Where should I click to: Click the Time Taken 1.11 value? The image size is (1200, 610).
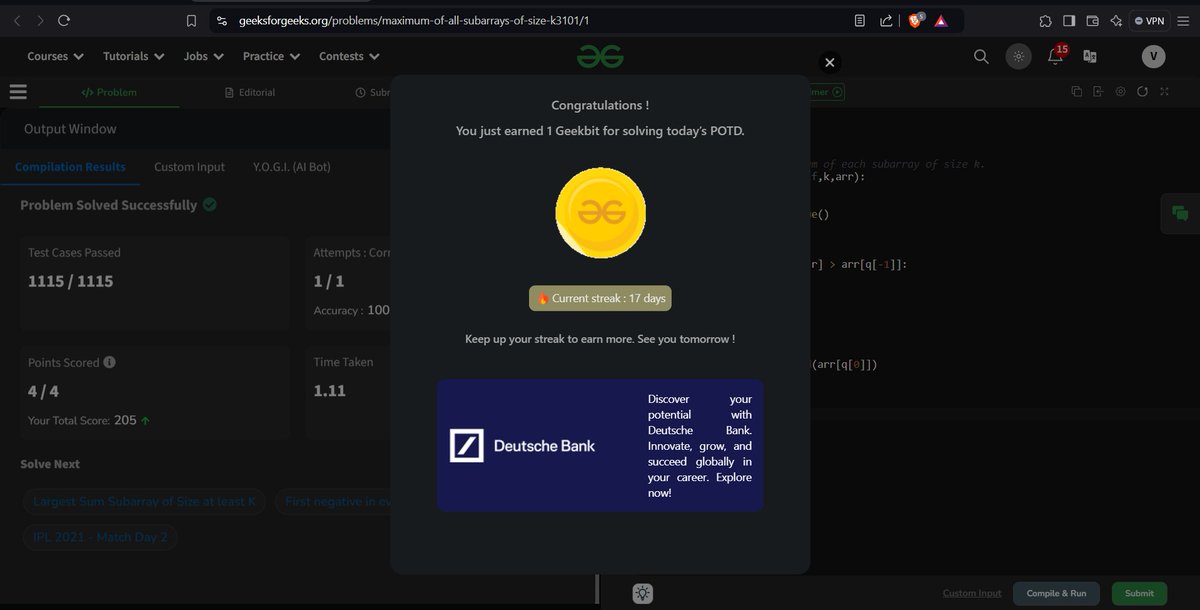(x=329, y=391)
